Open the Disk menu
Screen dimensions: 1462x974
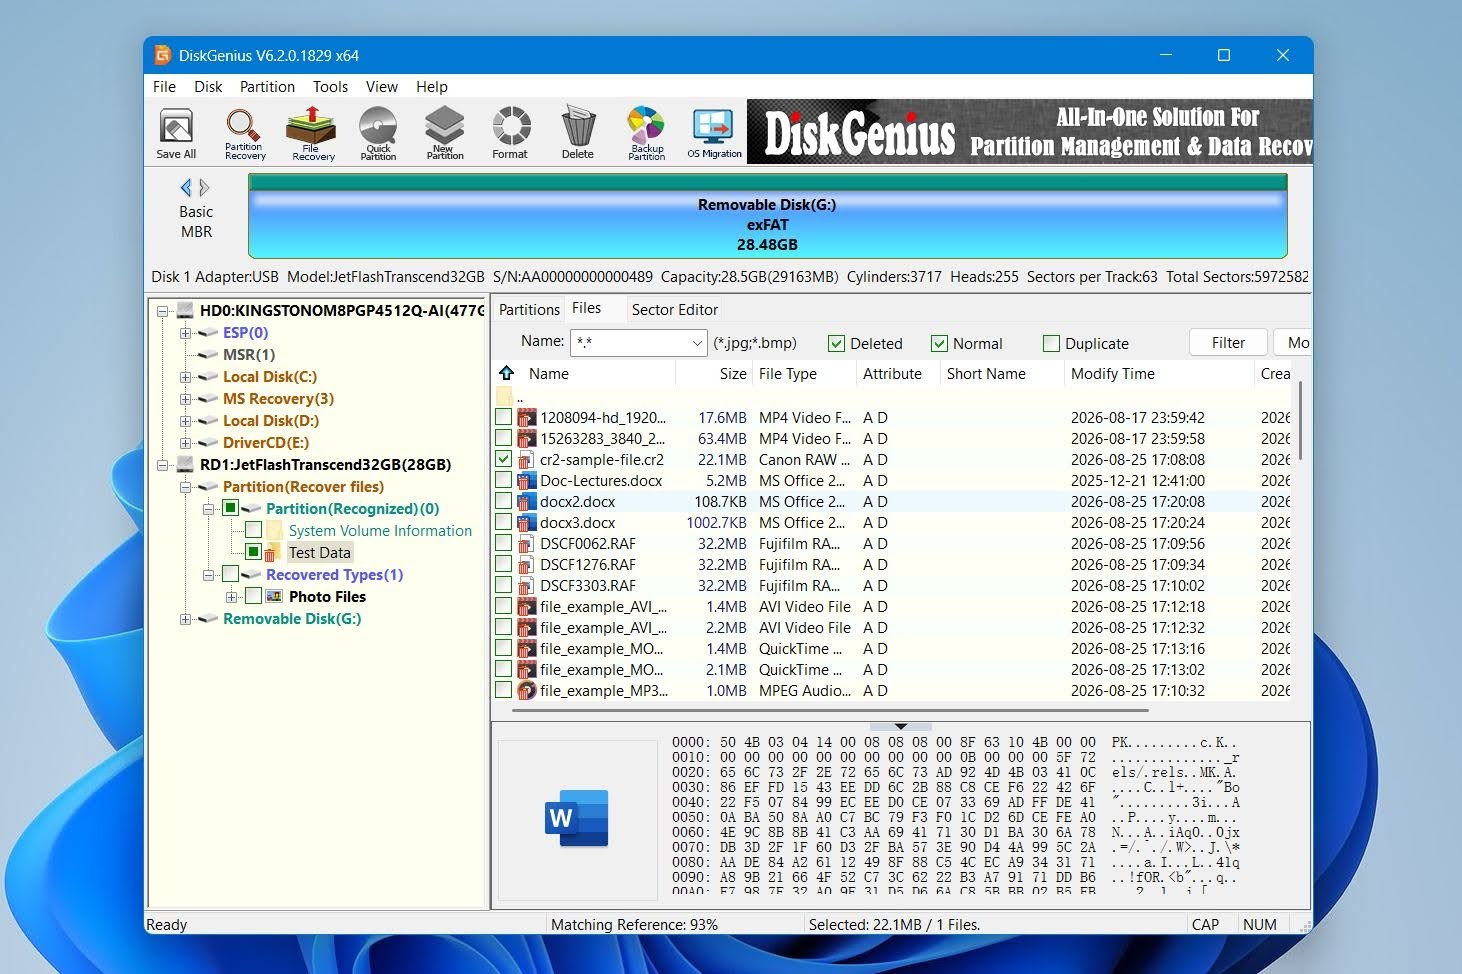click(x=208, y=87)
